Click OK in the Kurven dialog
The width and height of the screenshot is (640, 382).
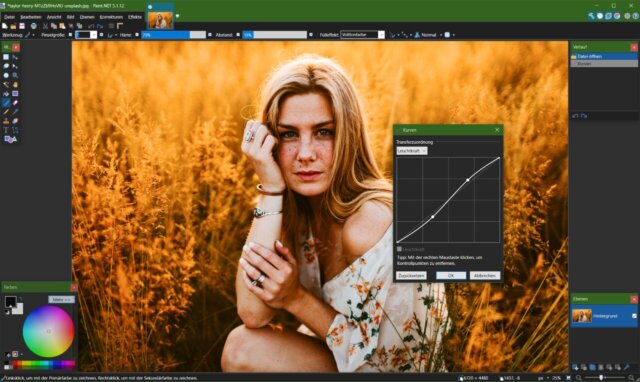pos(451,275)
